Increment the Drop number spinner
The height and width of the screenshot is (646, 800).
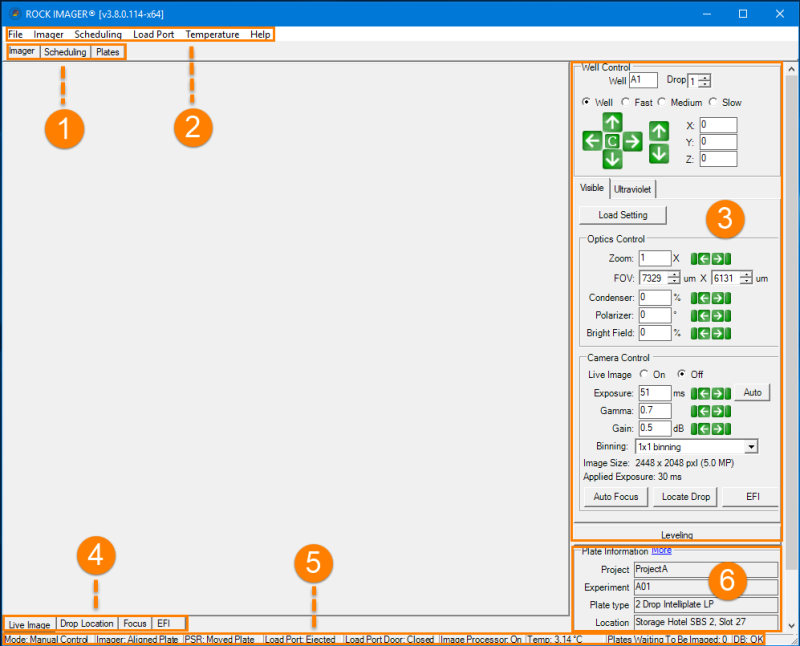click(x=705, y=78)
